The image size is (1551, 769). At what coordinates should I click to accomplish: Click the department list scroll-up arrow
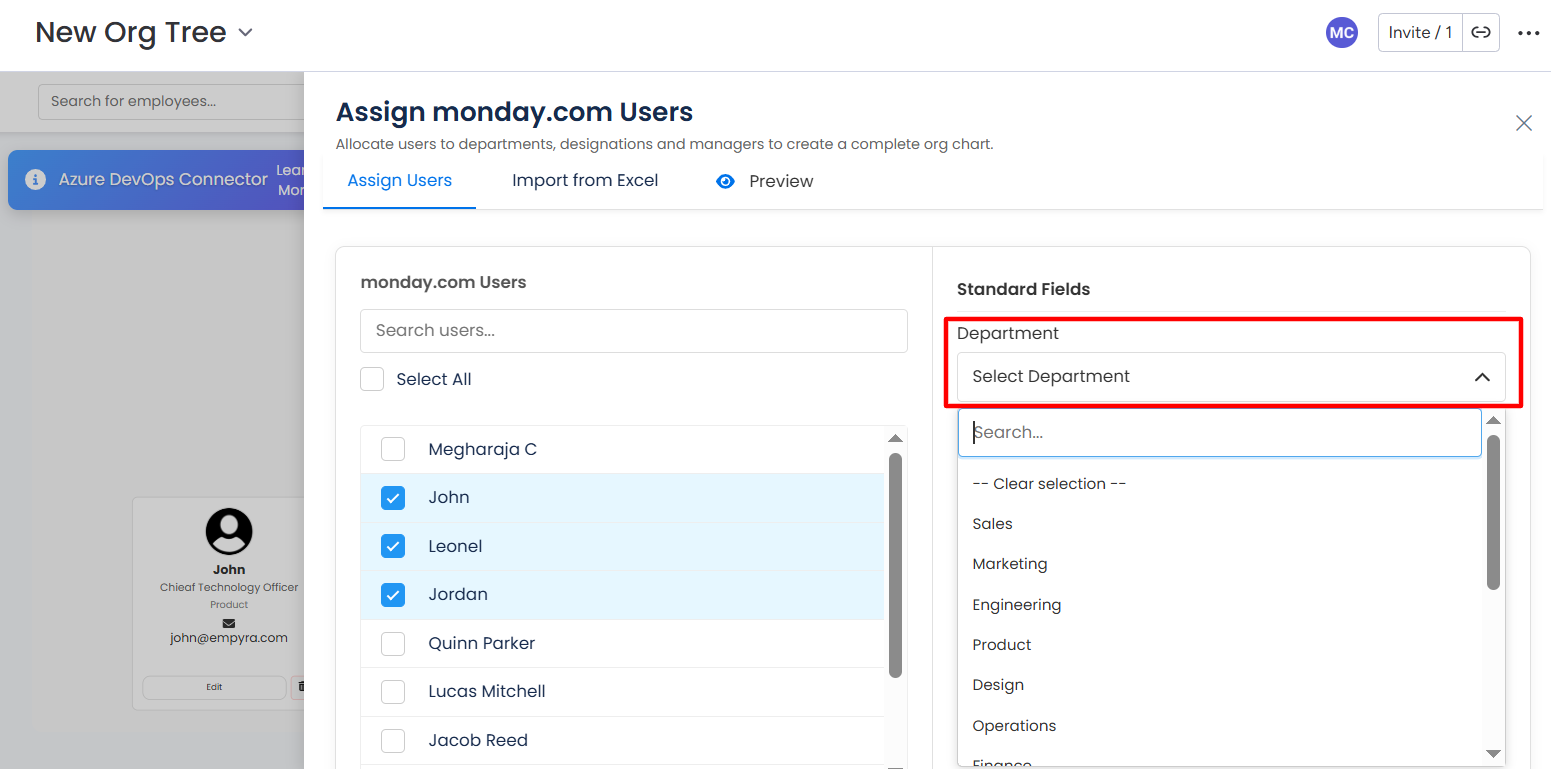pyautogui.click(x=1493, y=421)
